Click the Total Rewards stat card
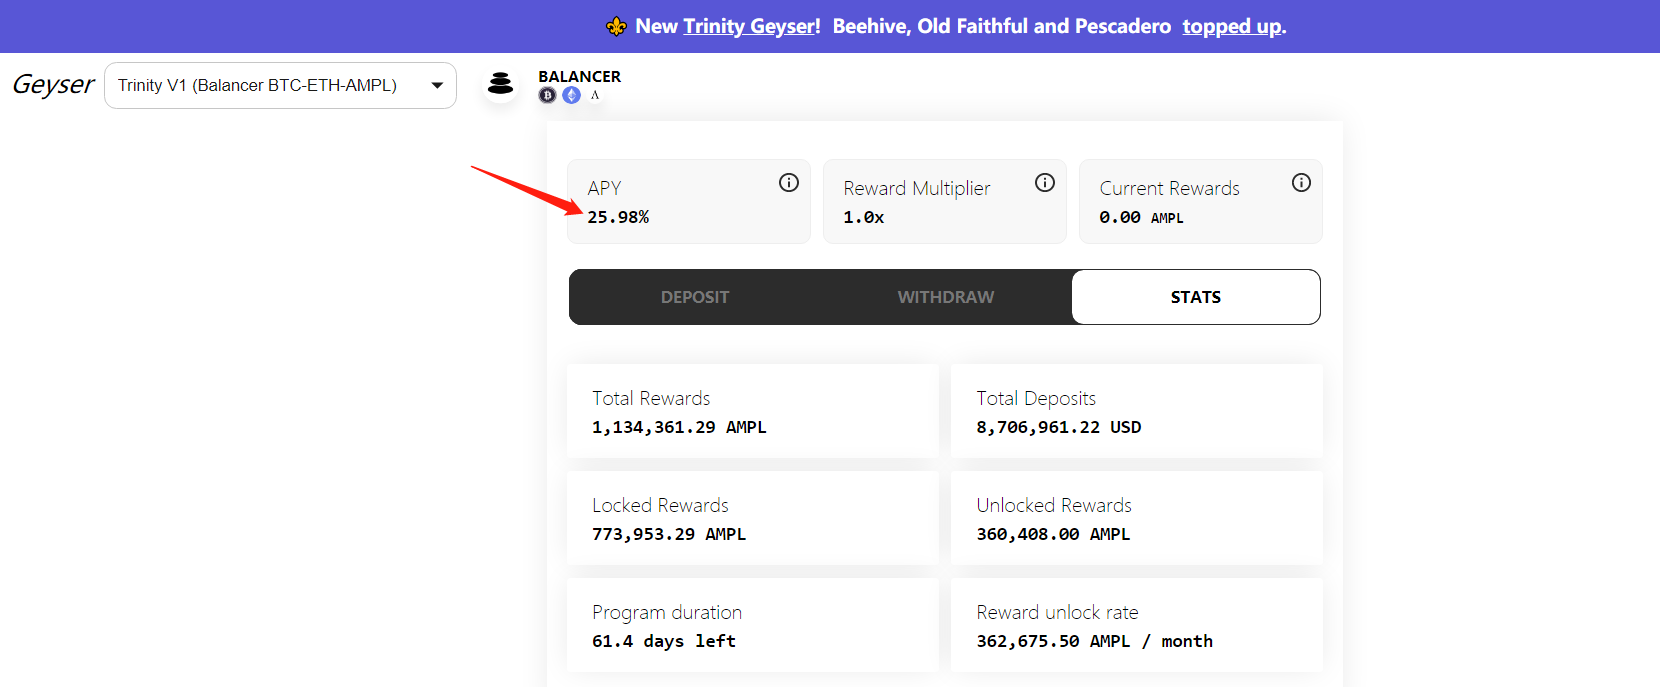1660x687 pixels. tap(752, 412)
